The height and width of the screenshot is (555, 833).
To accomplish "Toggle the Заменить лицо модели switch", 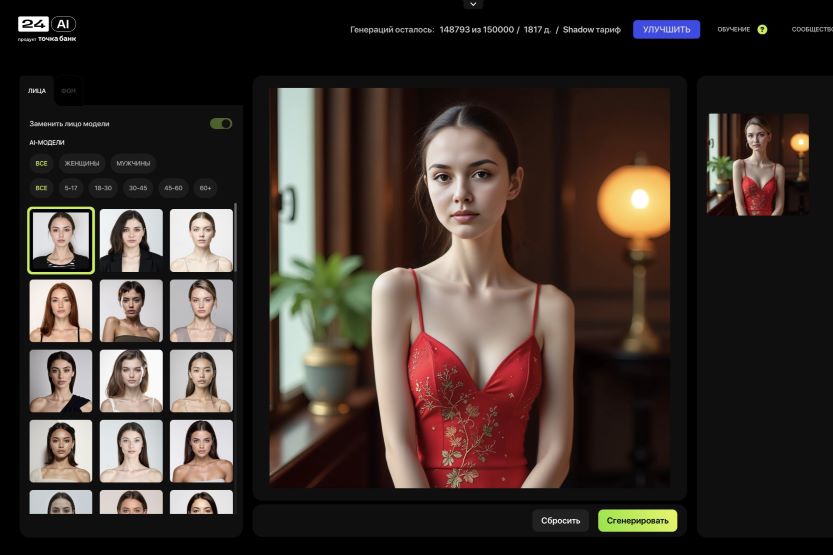I will point(221,124).
